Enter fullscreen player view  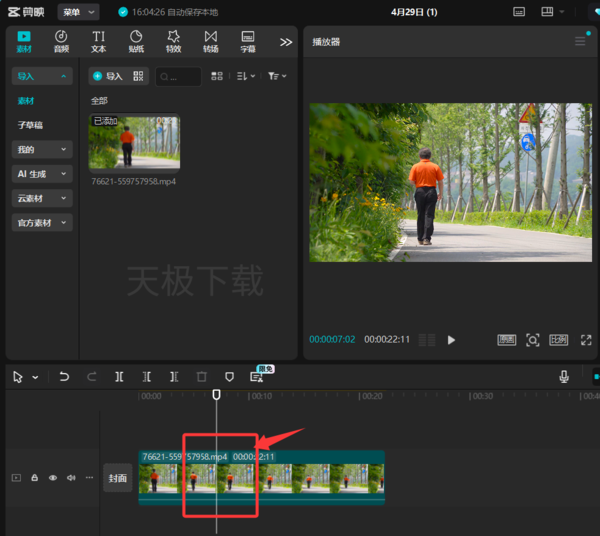pos(586,340)
